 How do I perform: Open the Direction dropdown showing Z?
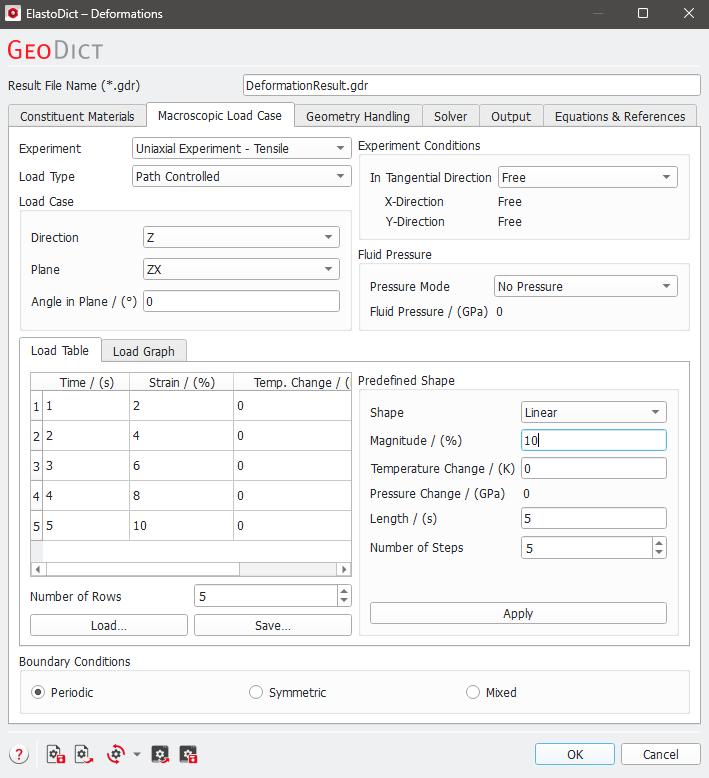tap(241, 237)
